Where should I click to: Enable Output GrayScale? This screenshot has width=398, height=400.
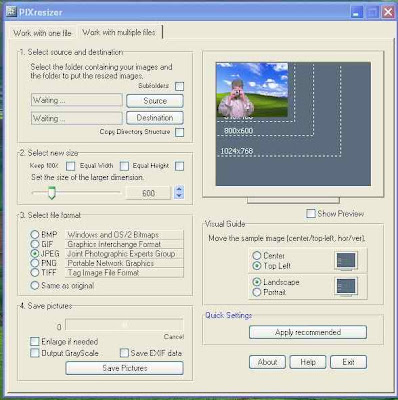[x=35, y=353]
